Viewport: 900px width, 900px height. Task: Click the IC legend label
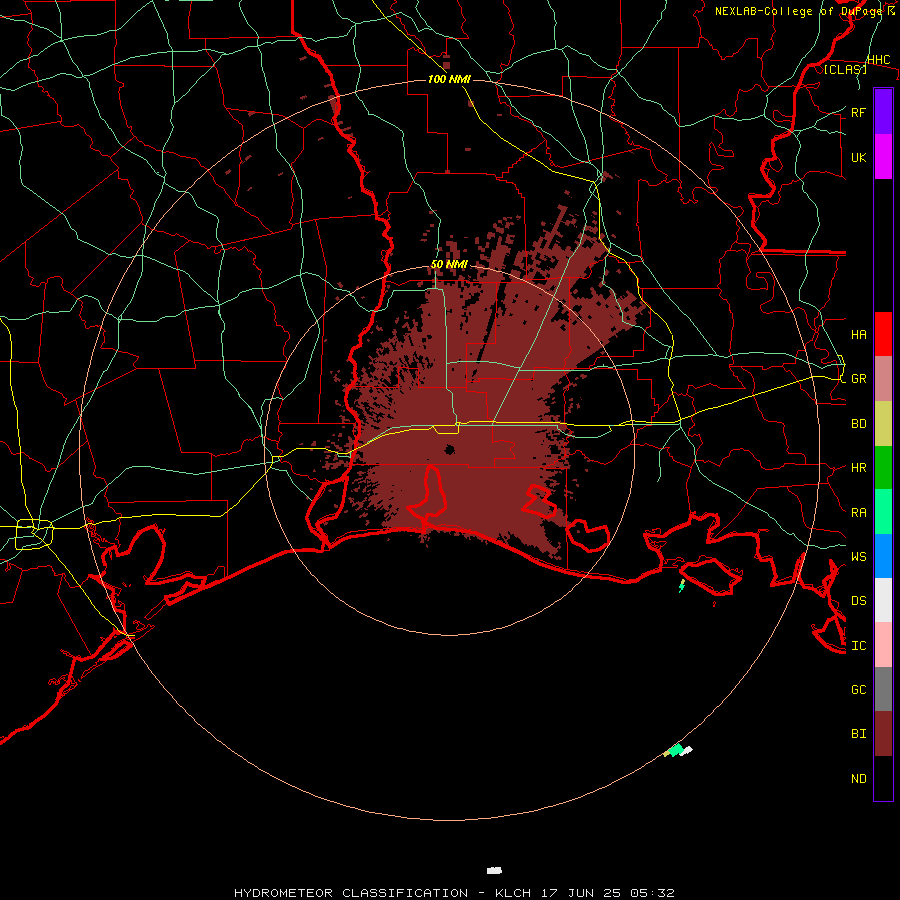click(x=858, y=646)
